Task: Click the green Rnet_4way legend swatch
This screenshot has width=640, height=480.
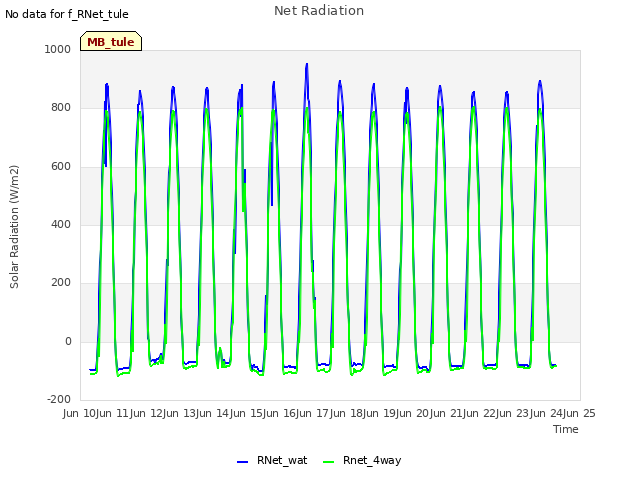Action: [x=329, y=462]
